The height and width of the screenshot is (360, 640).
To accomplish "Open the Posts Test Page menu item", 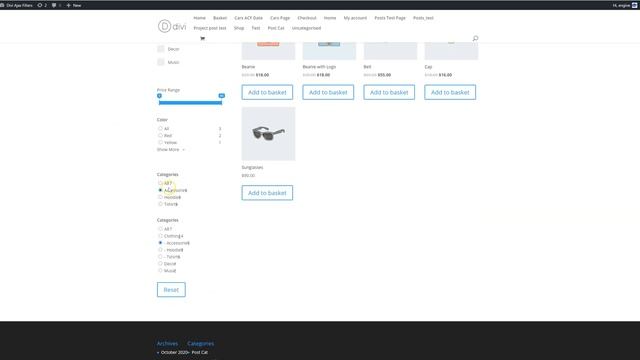I will coord(390,18).
